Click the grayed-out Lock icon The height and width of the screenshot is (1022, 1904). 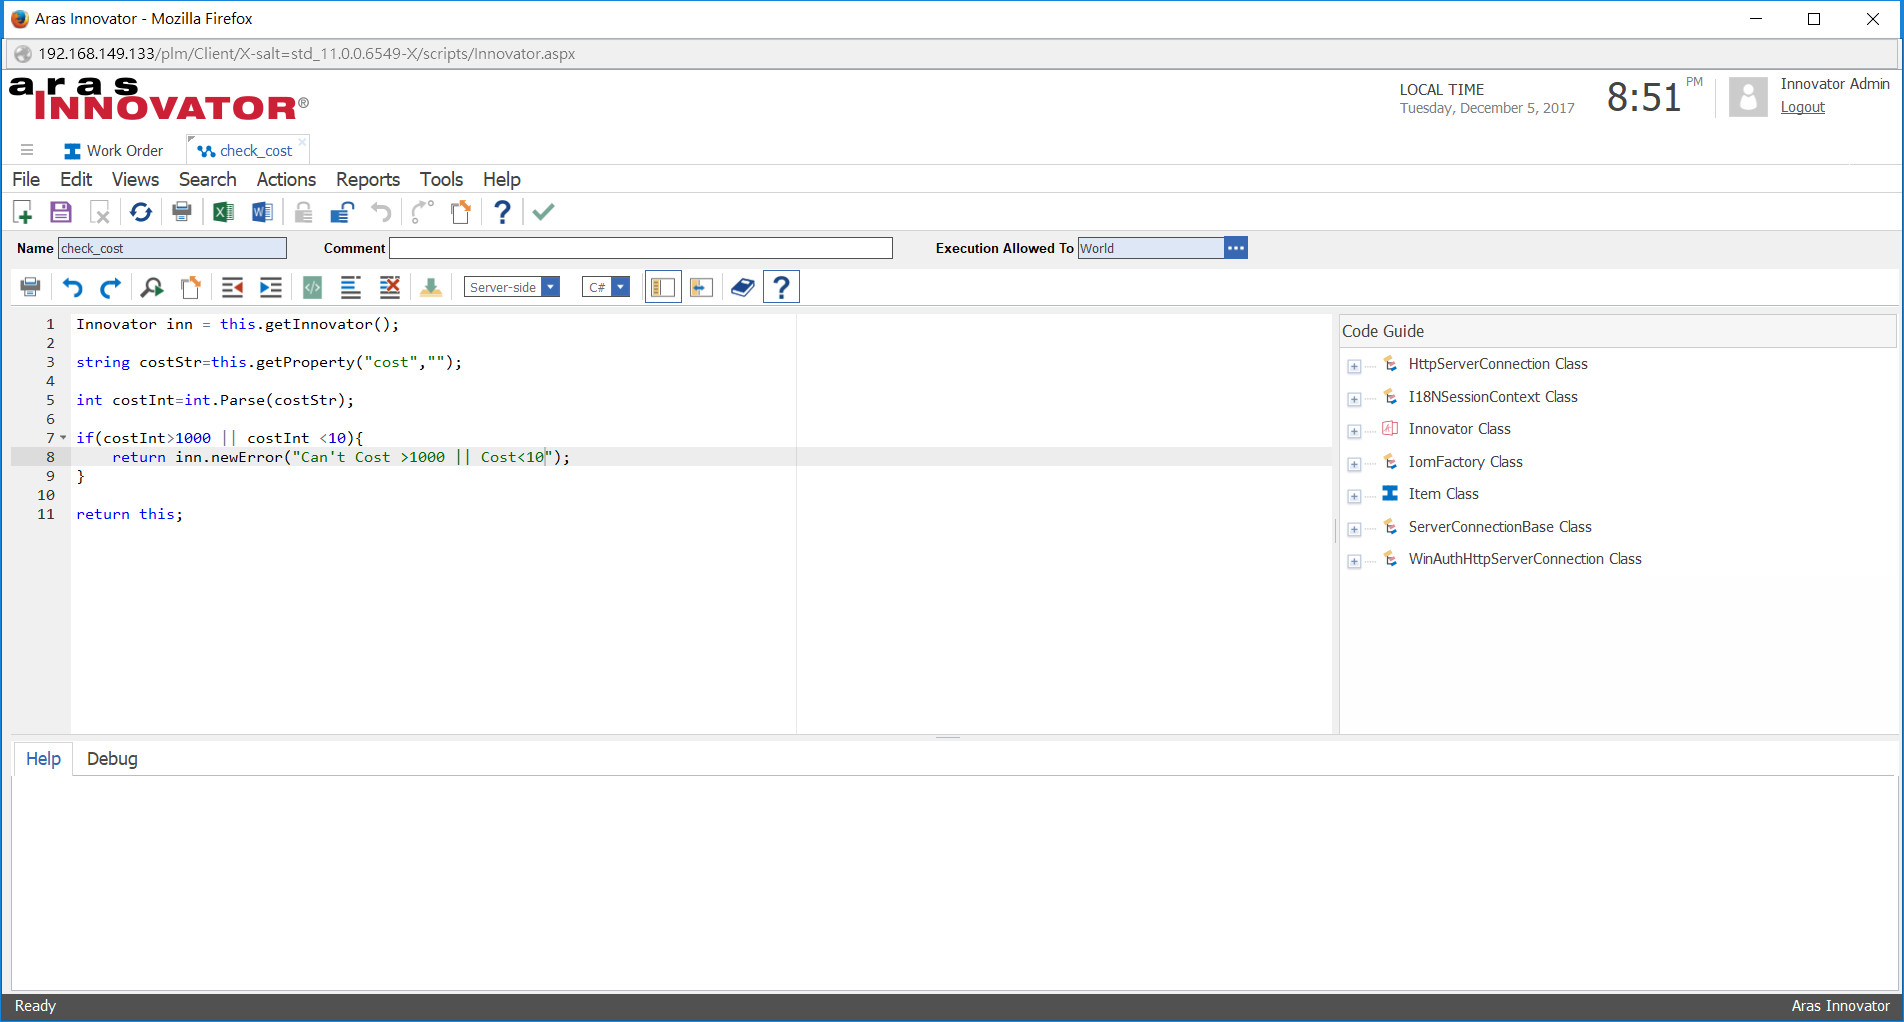tap(303, 212)
